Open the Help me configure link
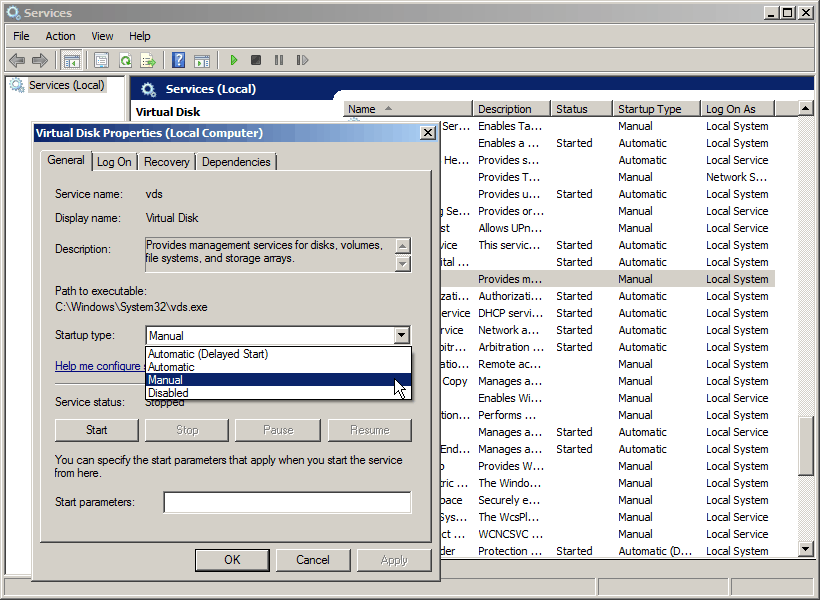The width and height of the screenshot is (820, 600). (x=99, y=366)
